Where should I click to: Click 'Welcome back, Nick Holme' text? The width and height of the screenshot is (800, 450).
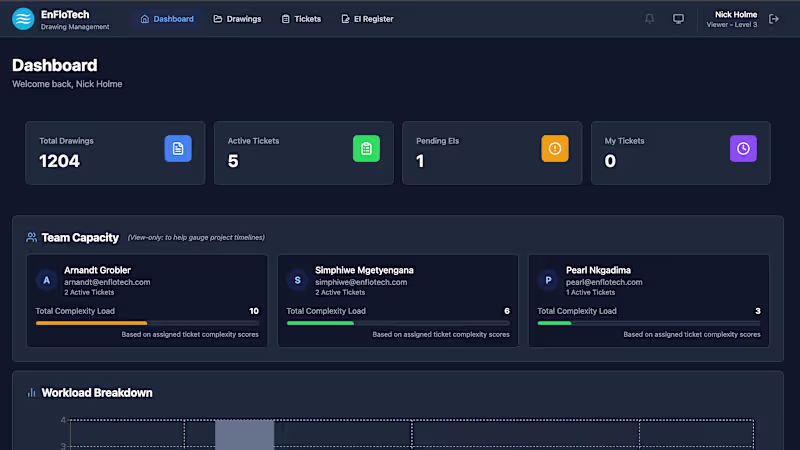tap(67, 84)
